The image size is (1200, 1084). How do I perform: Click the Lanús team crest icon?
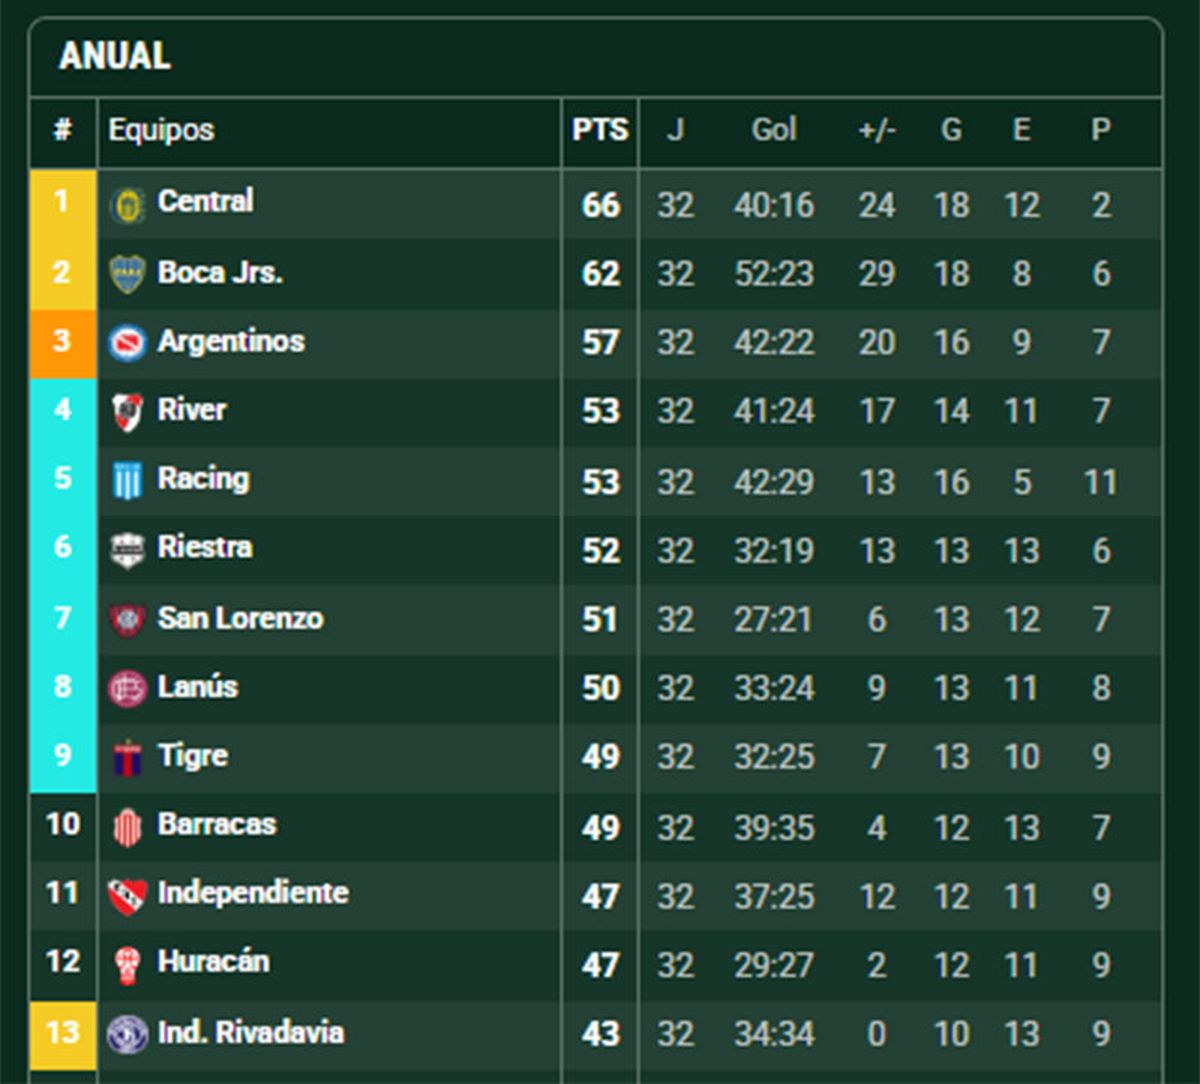[127, 688]
